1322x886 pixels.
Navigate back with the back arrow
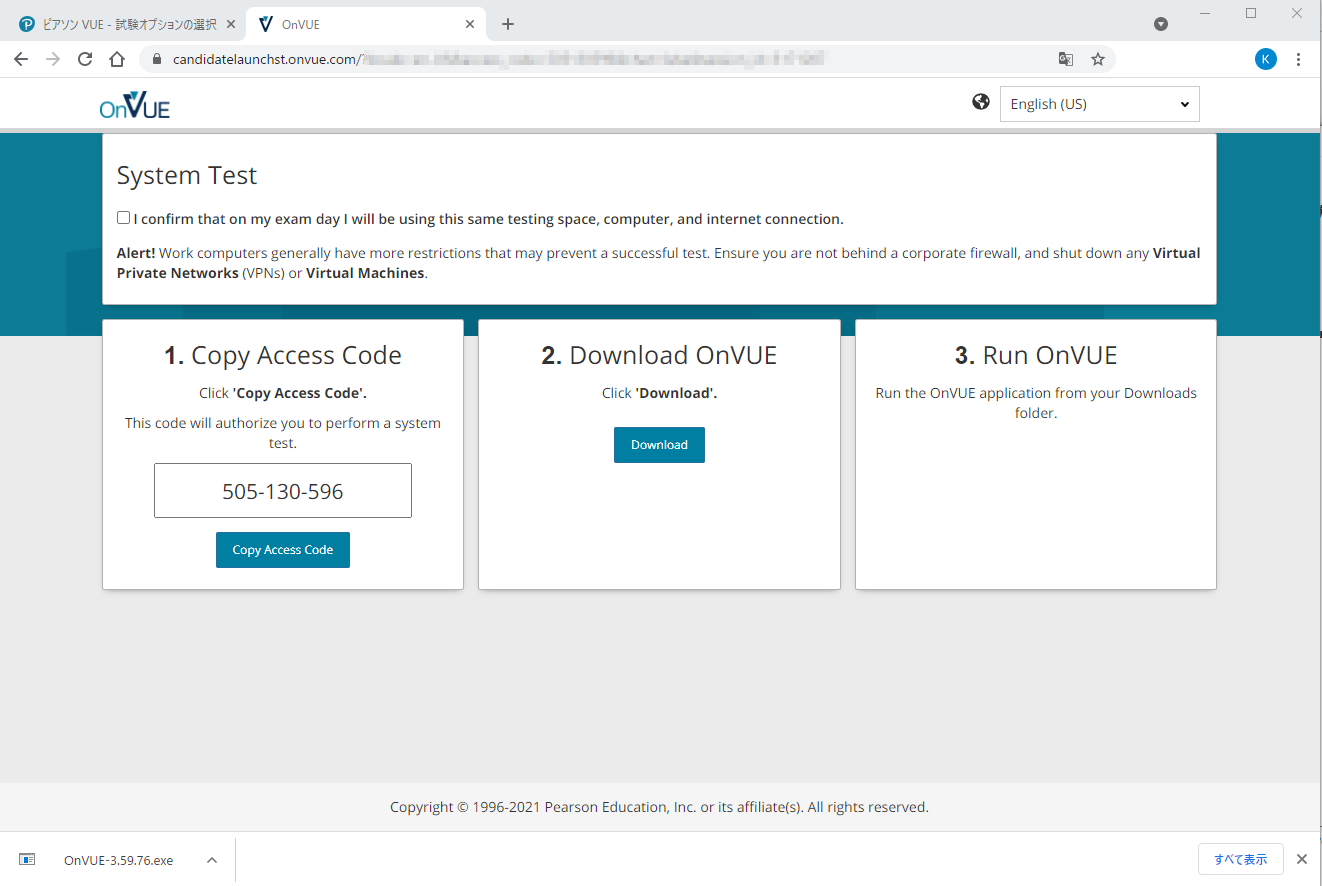pos(21,59)
